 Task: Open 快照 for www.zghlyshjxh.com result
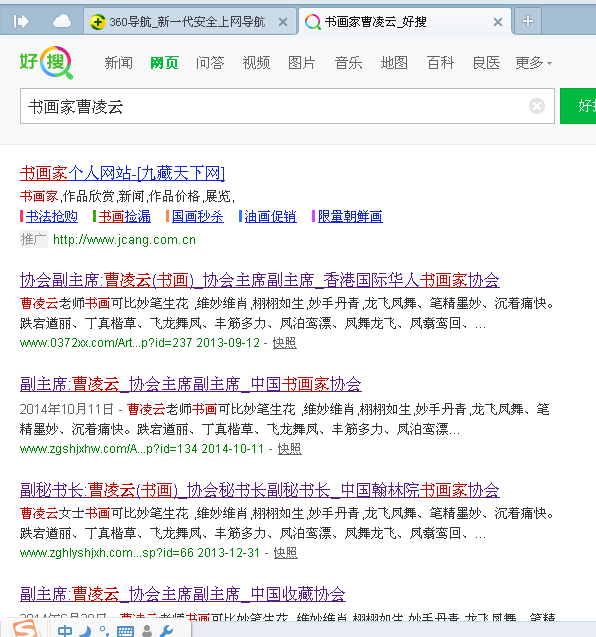tap(285, 552)
